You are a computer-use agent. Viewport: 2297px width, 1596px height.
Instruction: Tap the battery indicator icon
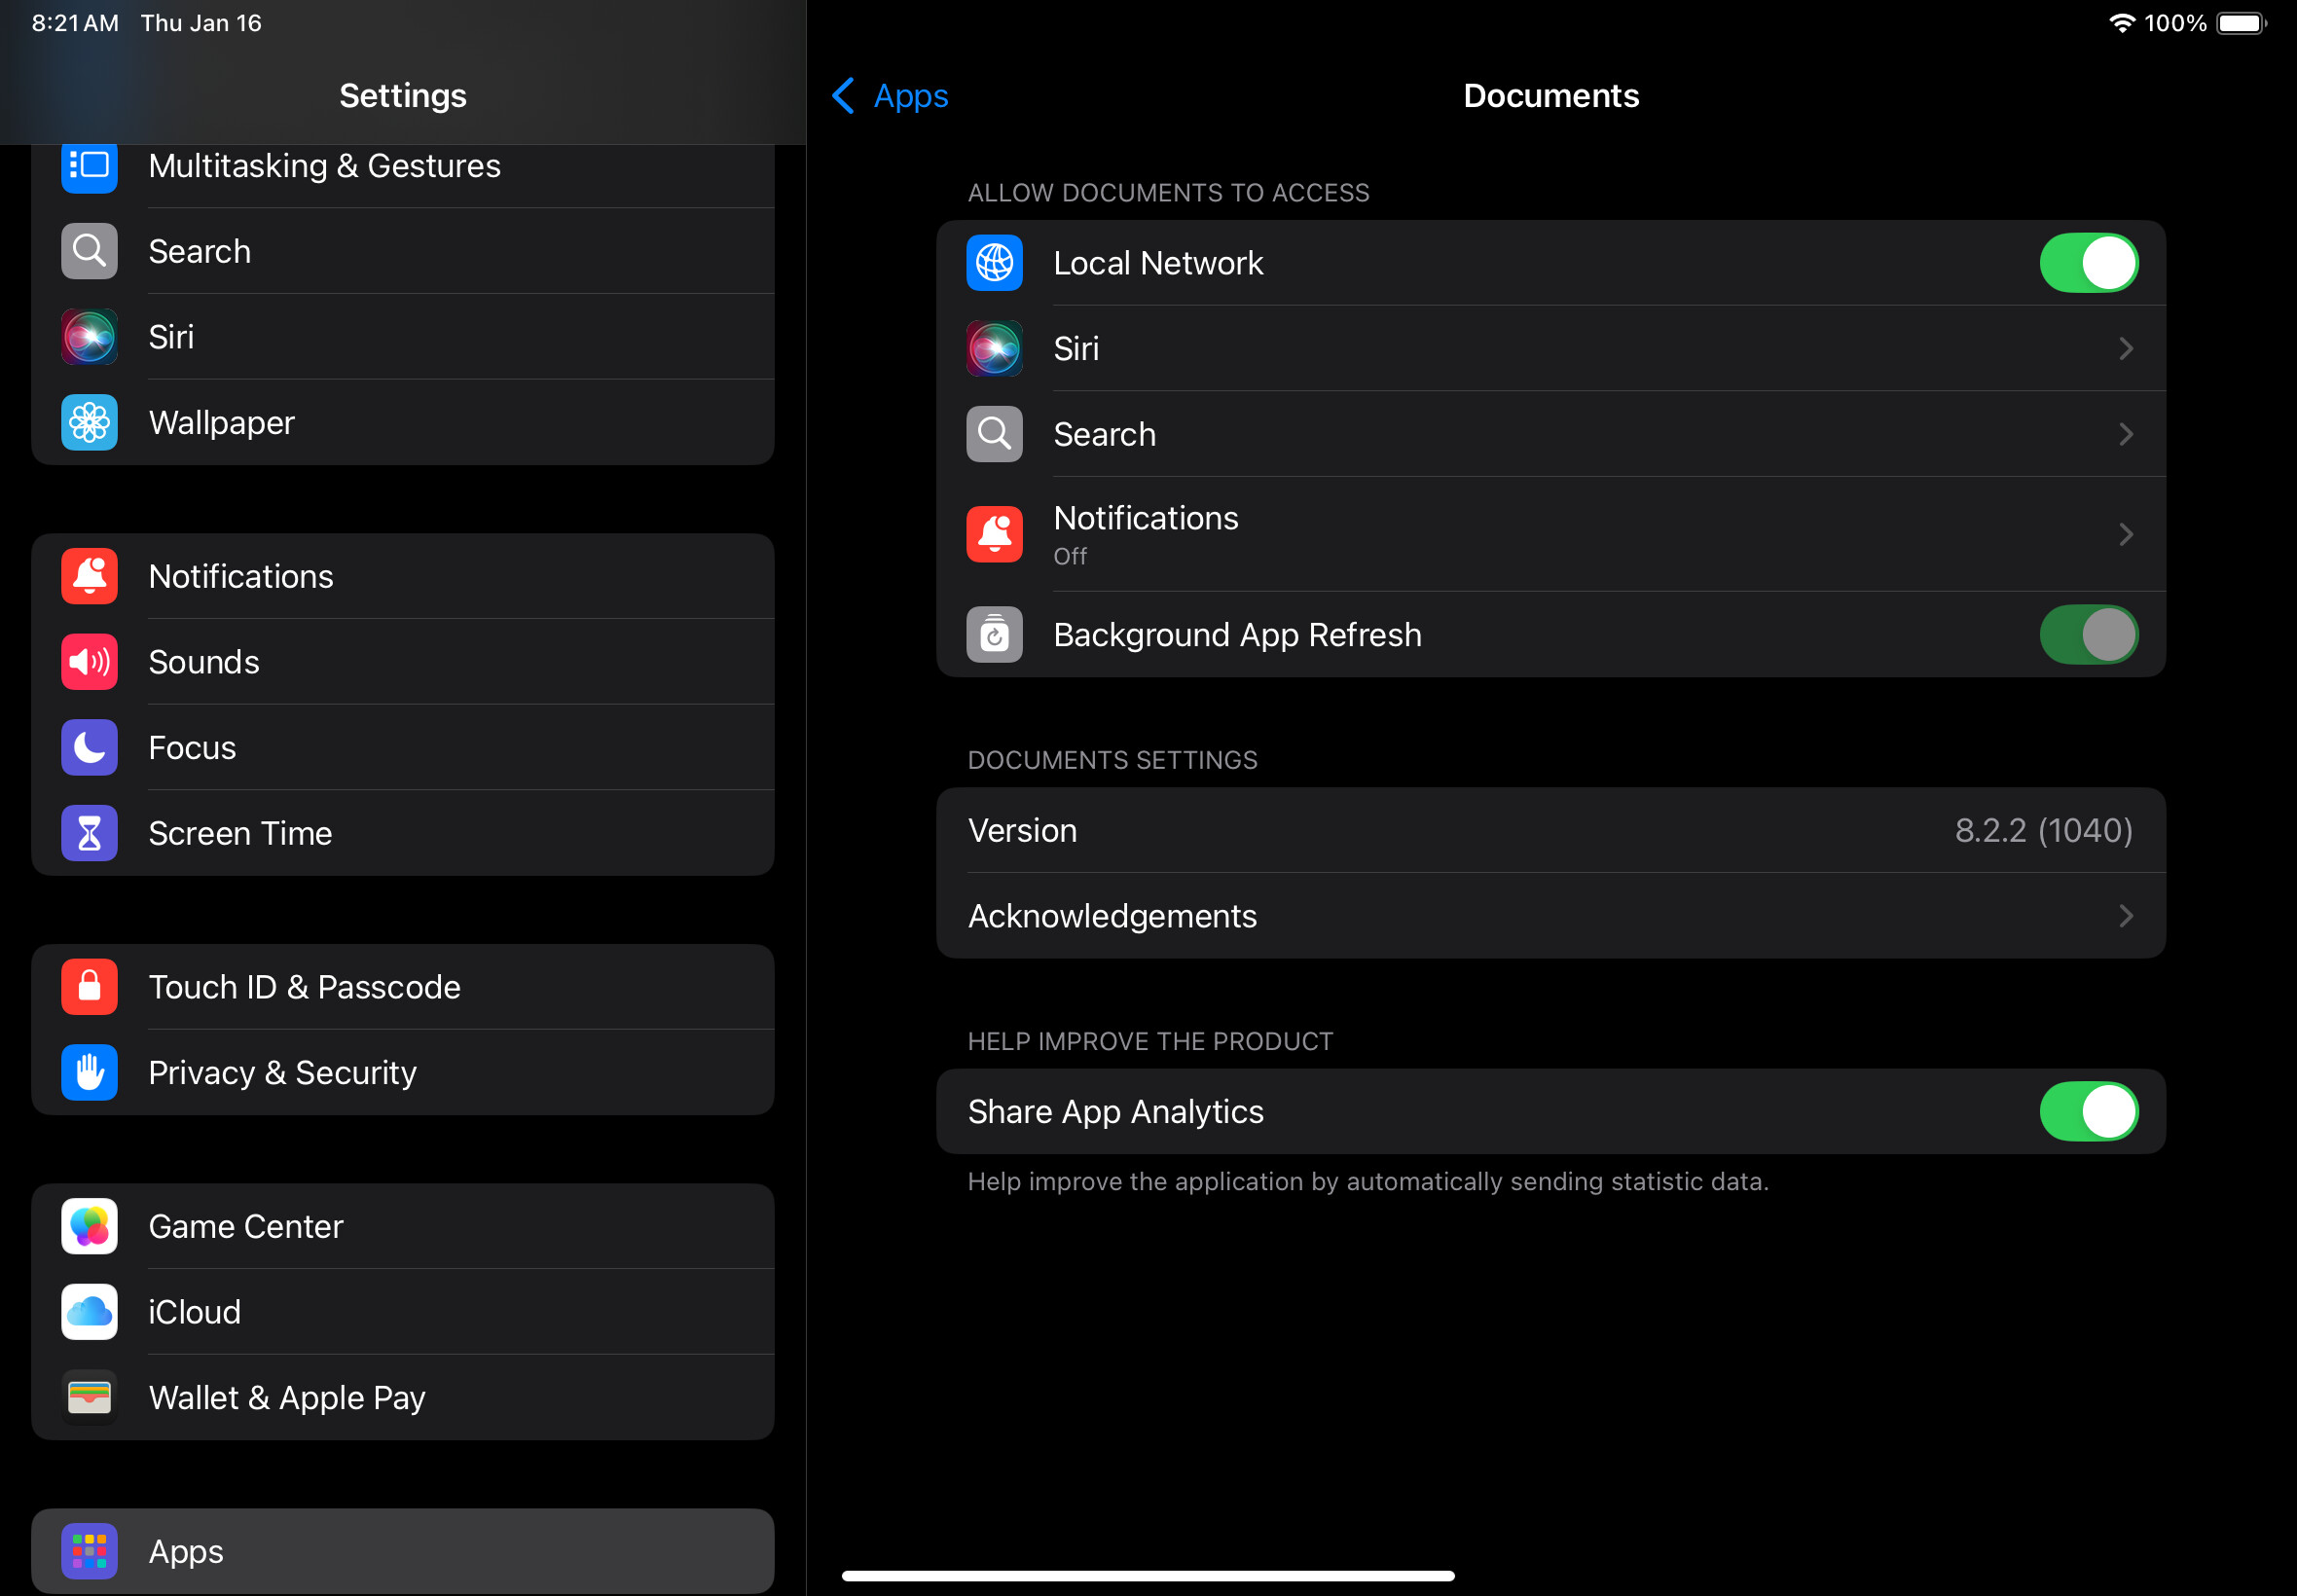[2241, 23]
